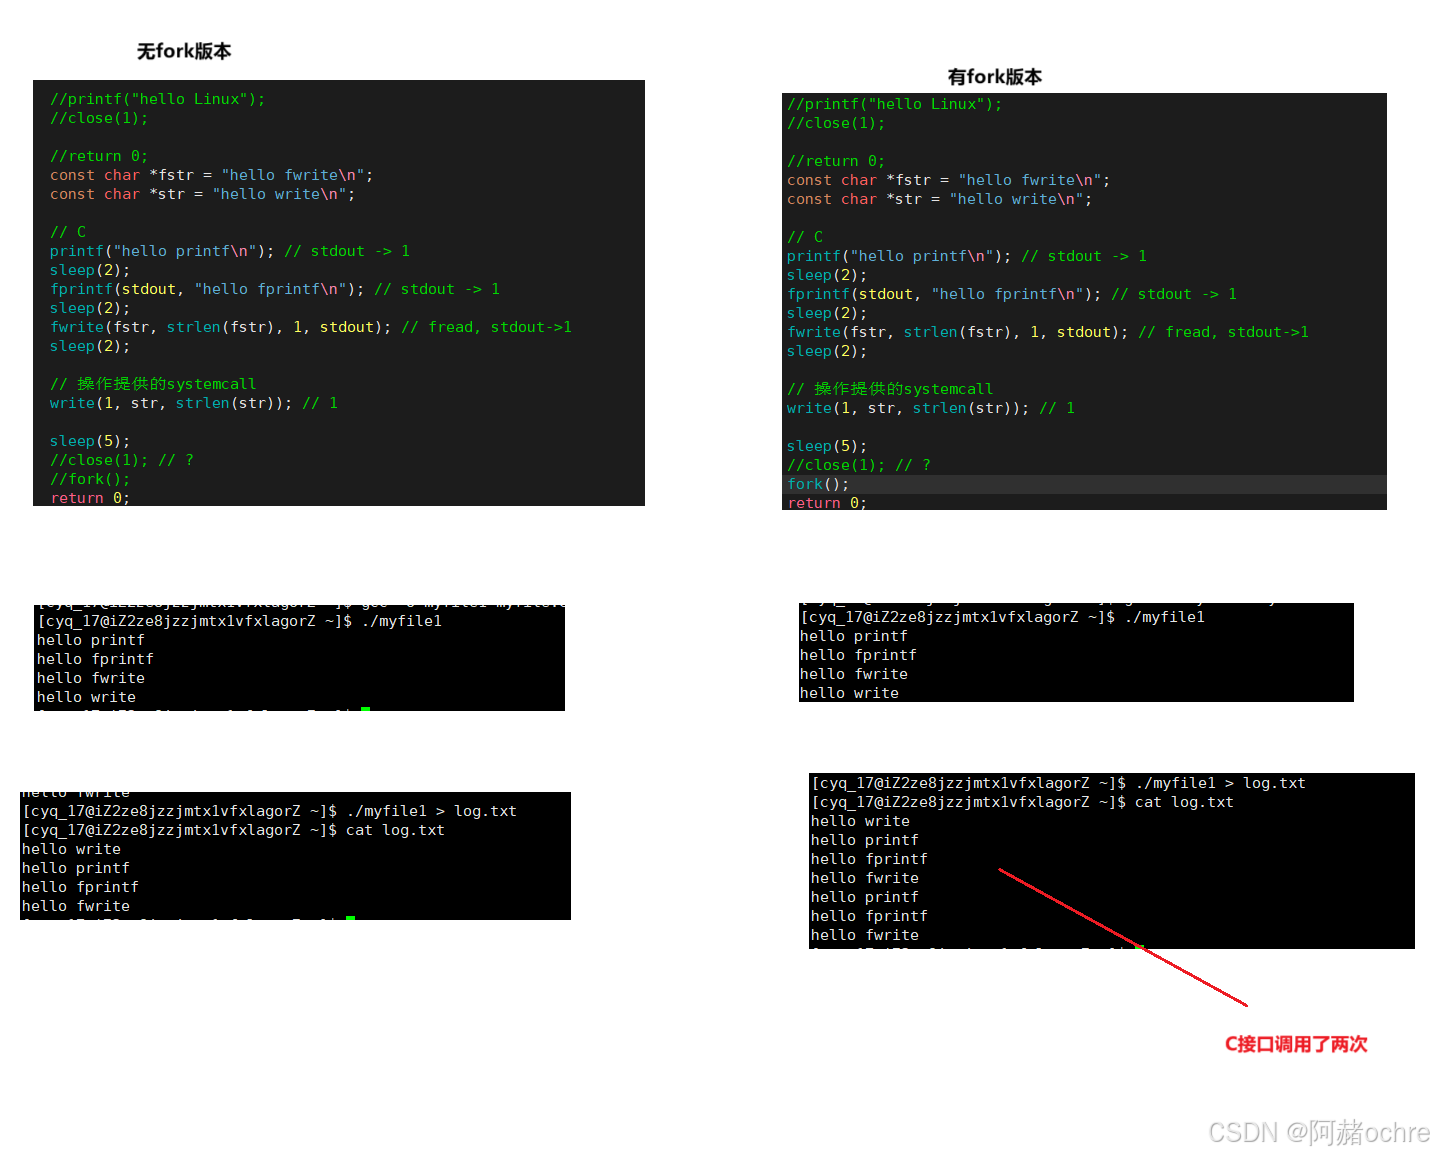This screenshot has width=1434, height=1158.
Task: Click the // C comment in no-fork code
Action: 68,232
